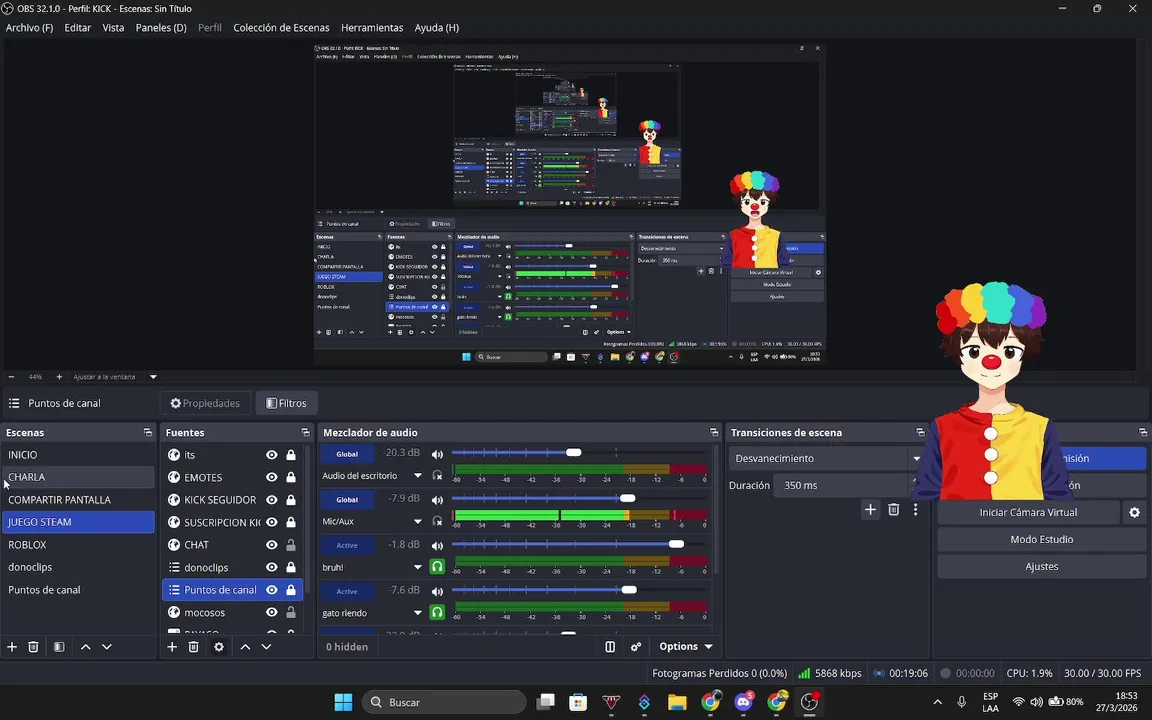
Task: Show hidden system tray icons chevron
Action: click(937, 702)
